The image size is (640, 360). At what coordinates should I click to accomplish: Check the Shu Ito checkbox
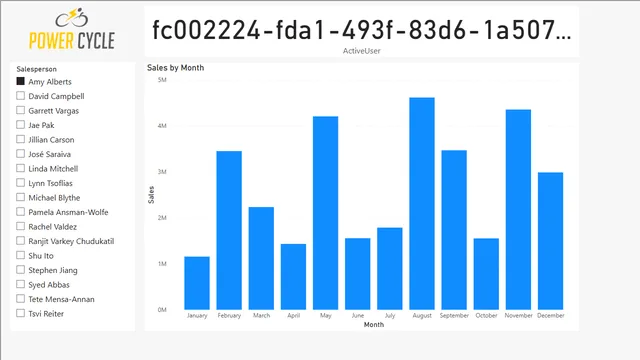tap(20, 255)
